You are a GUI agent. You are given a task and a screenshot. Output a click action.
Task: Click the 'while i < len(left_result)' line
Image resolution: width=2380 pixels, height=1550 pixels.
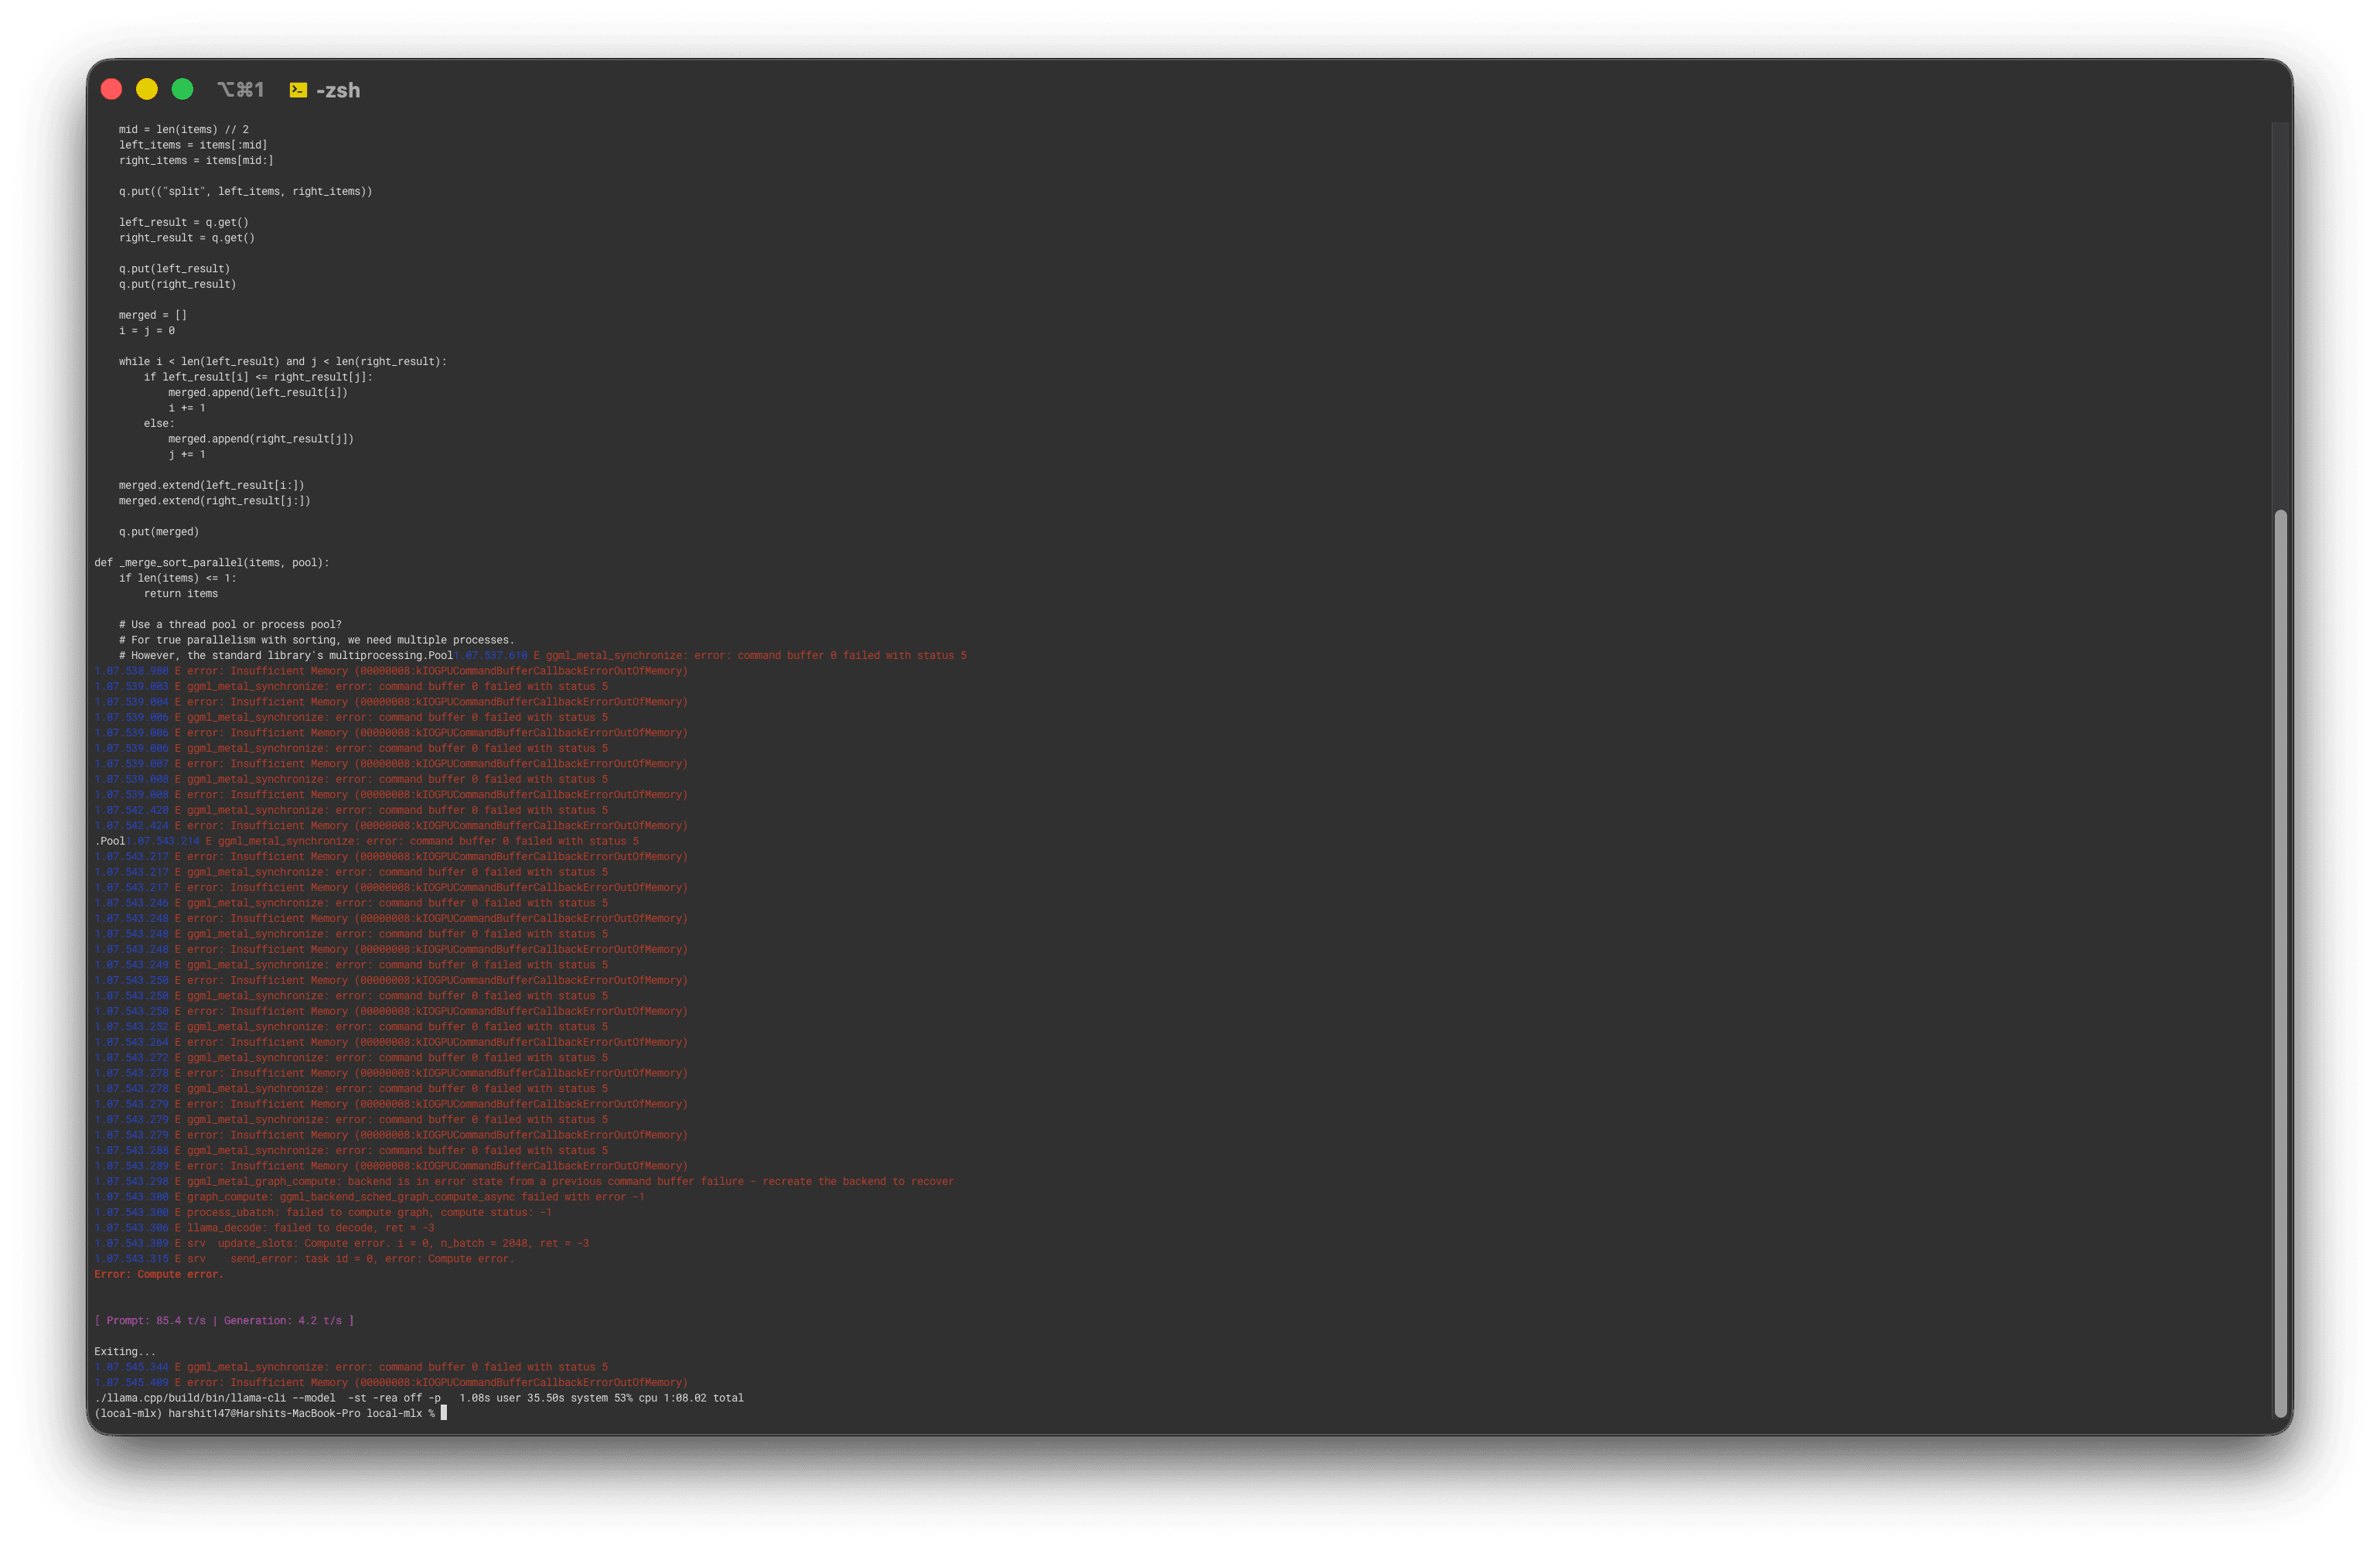point(283,362)
